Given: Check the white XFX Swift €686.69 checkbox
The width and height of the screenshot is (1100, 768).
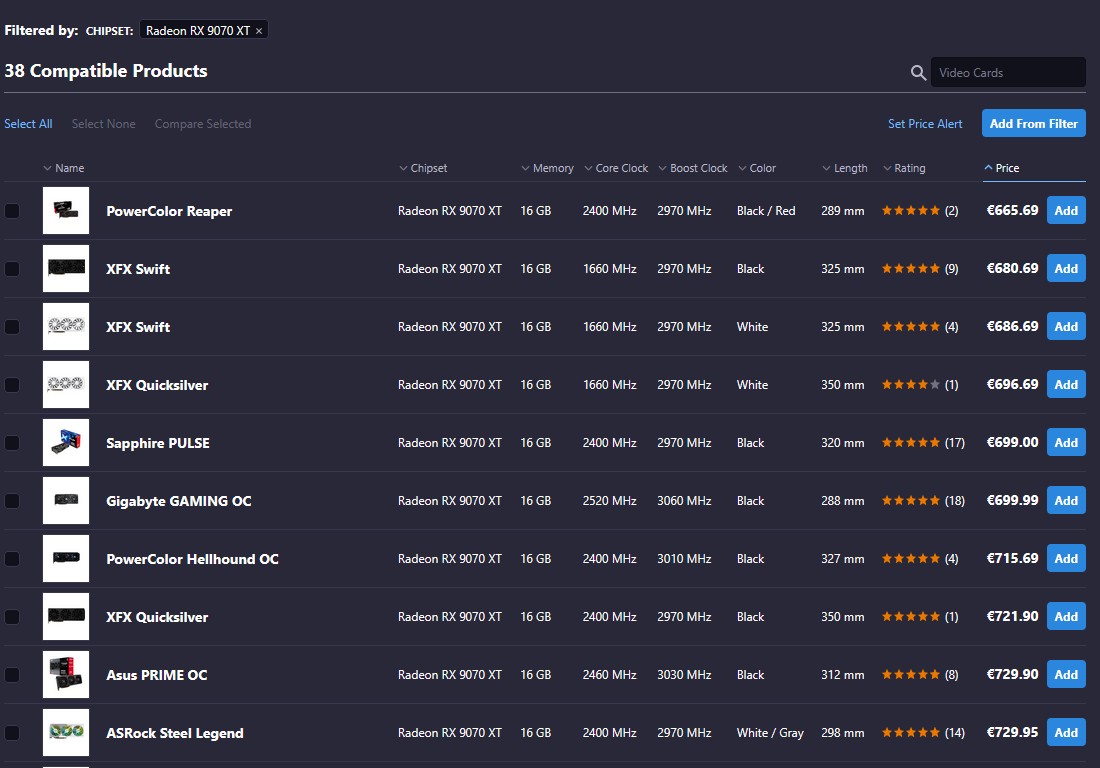Looking at the screenshot, I should click(x=12, y=327).
